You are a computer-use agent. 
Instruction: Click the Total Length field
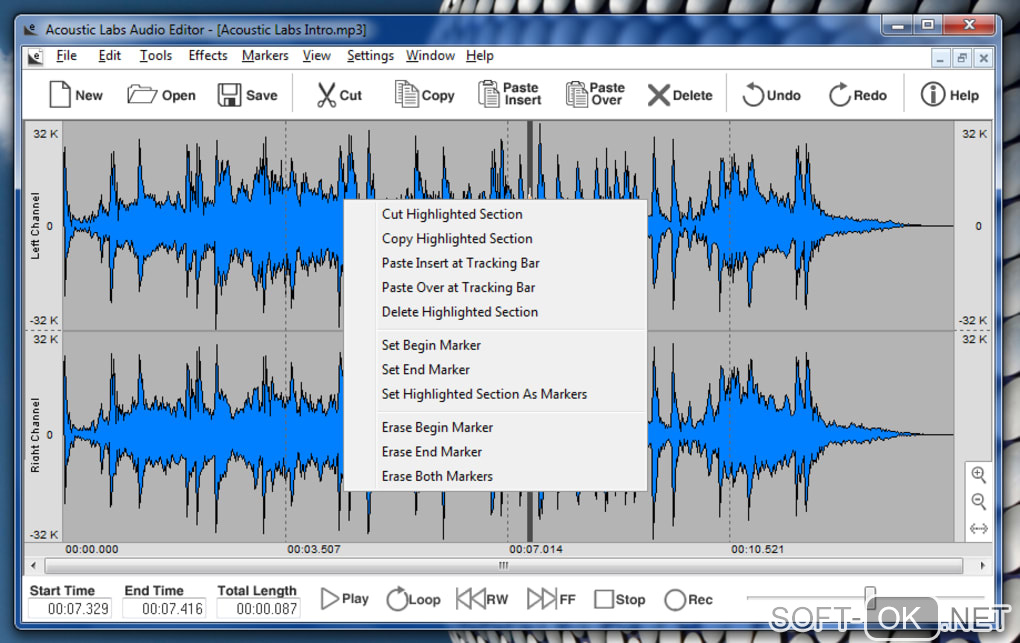(258, 609)
